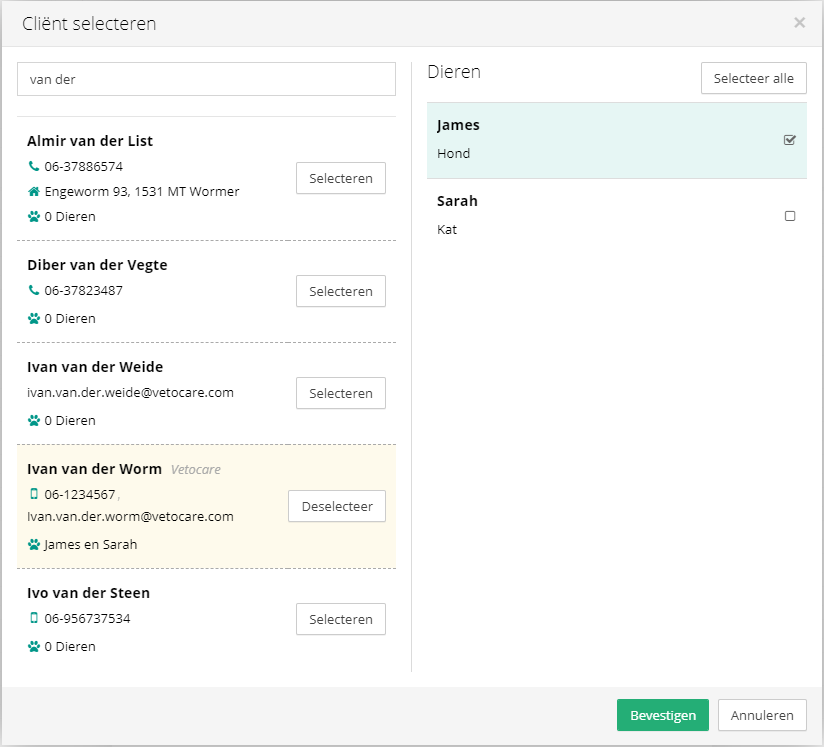This screenshot has height=747, width=824.
Task: Click paw icon under Almir van der List
Action: pos(34,217)
